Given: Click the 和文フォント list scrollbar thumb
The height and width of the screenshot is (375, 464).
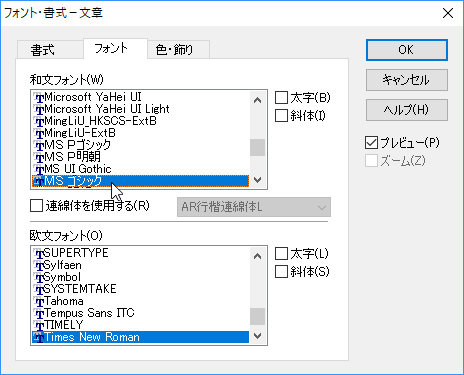Looking at the screenshot, I should click(257, 147).
